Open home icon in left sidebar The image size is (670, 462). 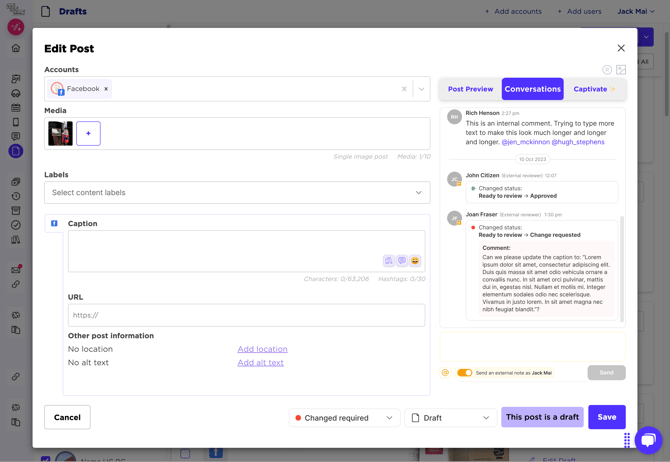coord(15,48)
